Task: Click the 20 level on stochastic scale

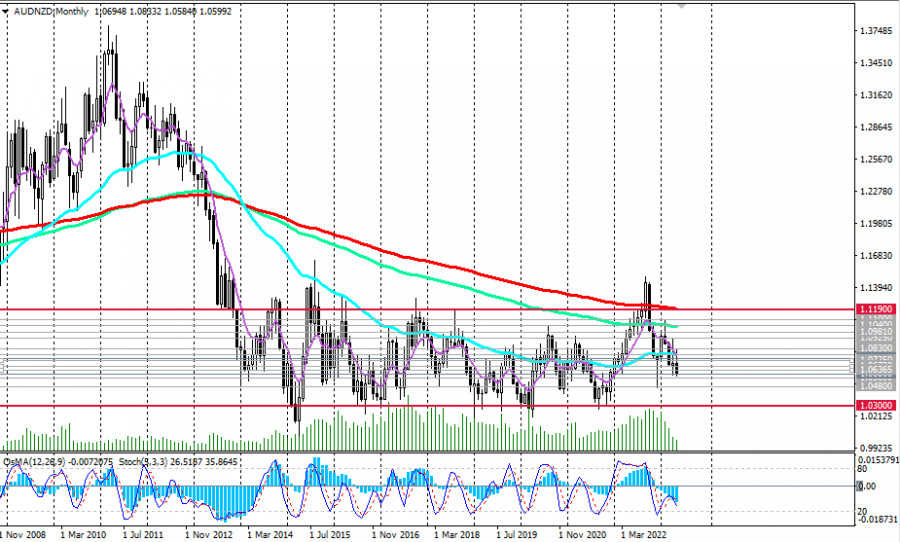Action: click(863, 510)
